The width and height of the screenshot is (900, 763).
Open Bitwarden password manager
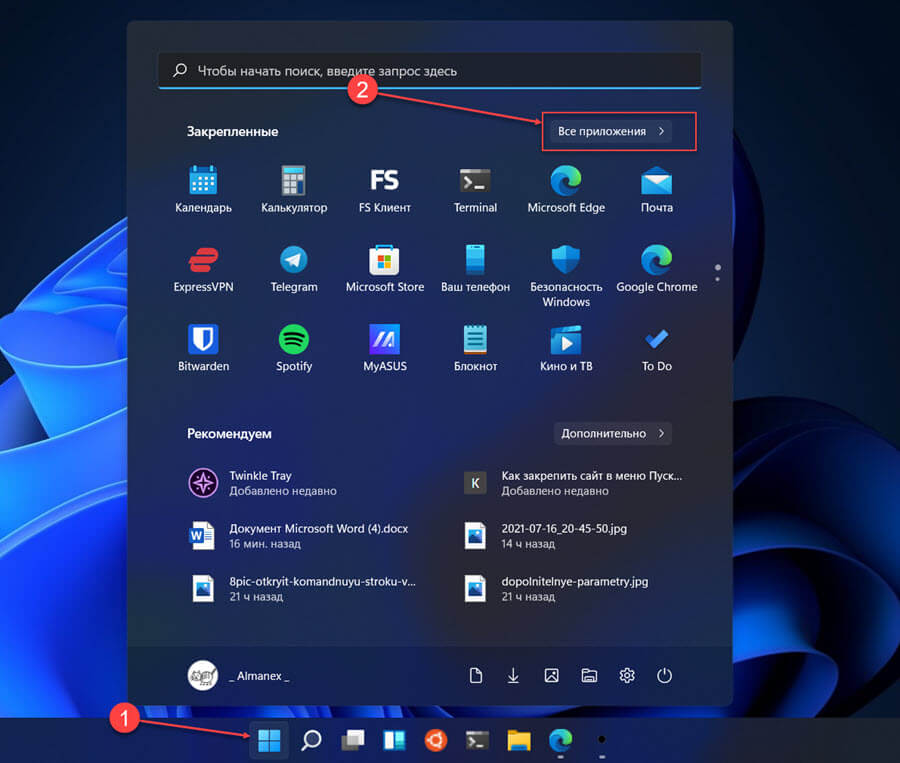(203, 348)
